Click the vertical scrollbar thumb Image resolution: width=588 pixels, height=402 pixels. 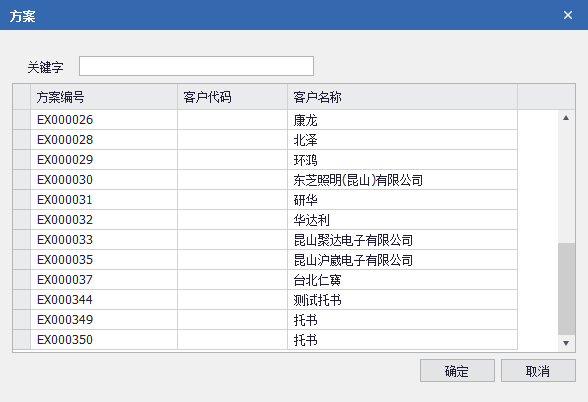coord(566,289)
